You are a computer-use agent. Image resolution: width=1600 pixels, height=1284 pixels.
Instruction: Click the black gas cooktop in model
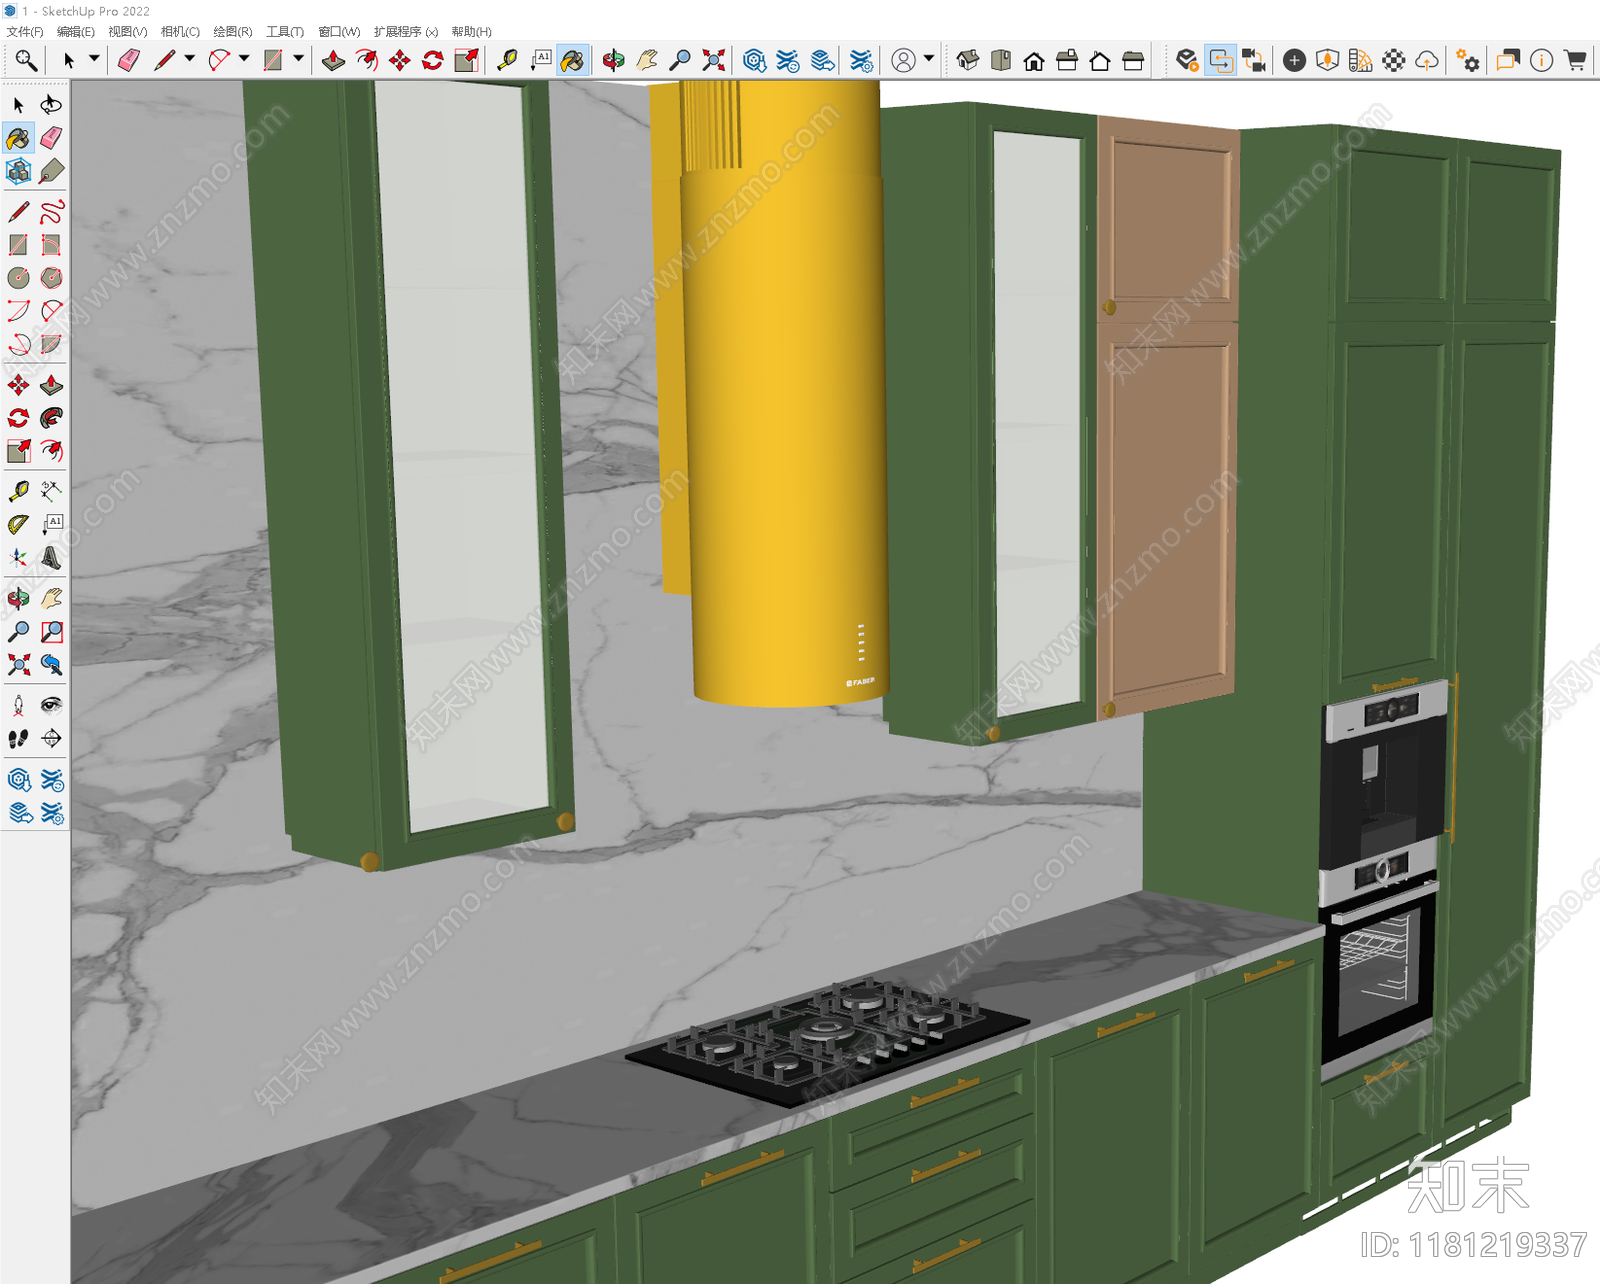827,1040
